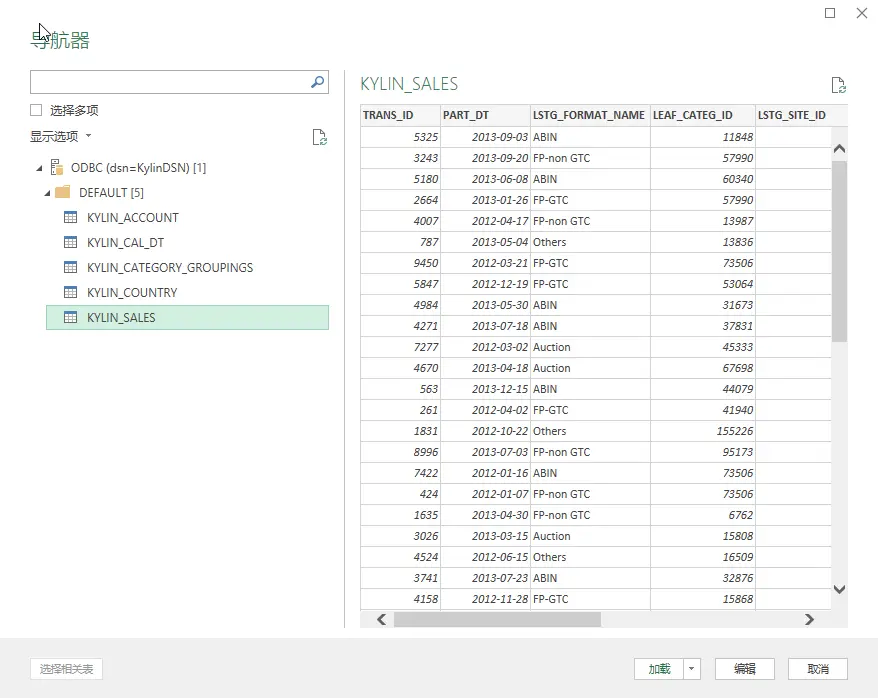Viewport: 878px width, 698px height.
Task: Collapse the ODBC (dsn=KylinDSN) node
Action: (x=39, y=168)
